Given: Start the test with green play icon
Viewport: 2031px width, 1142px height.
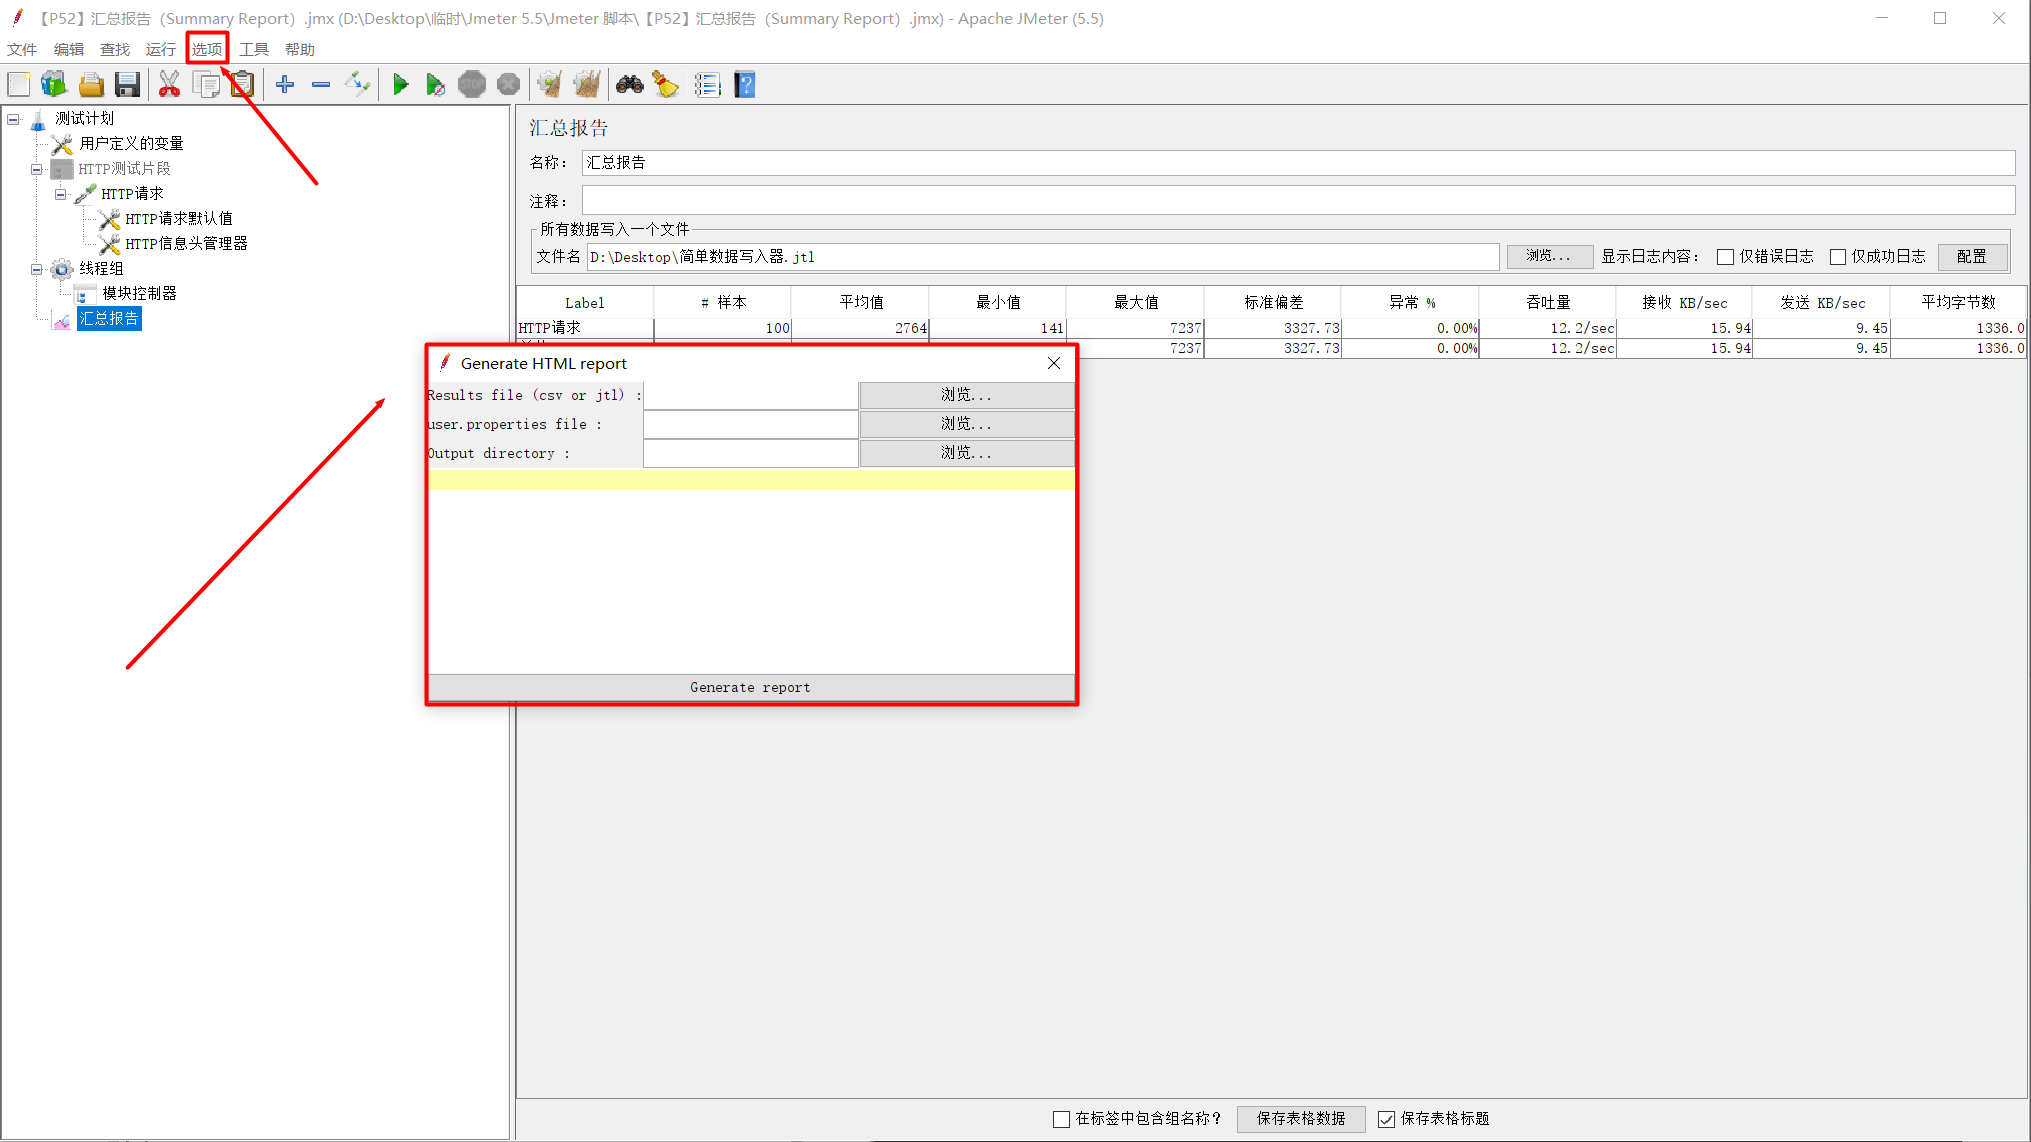Looking at the screenshot, I should click(x=400, y=85).
